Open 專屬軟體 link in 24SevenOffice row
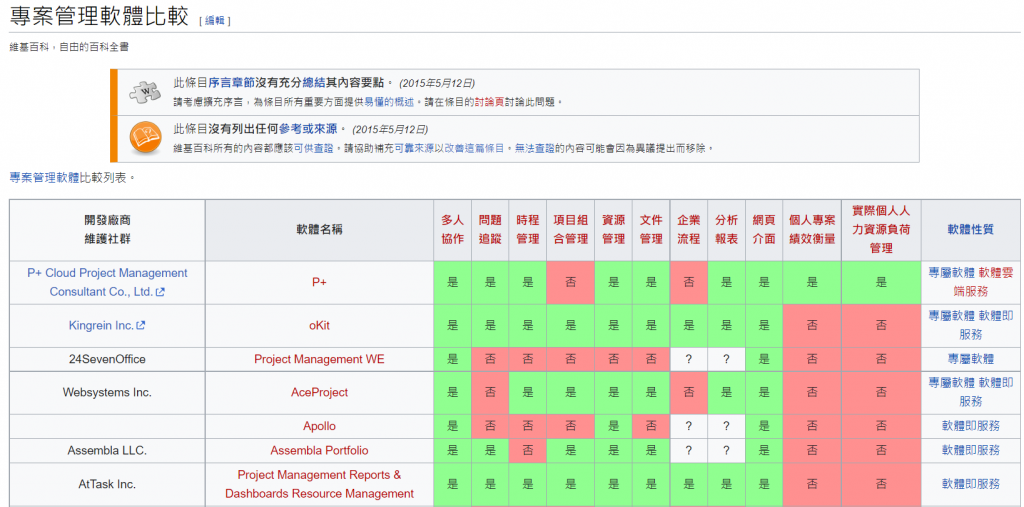The width and height of the screenshot is (1024, 507). coord(970,359)
